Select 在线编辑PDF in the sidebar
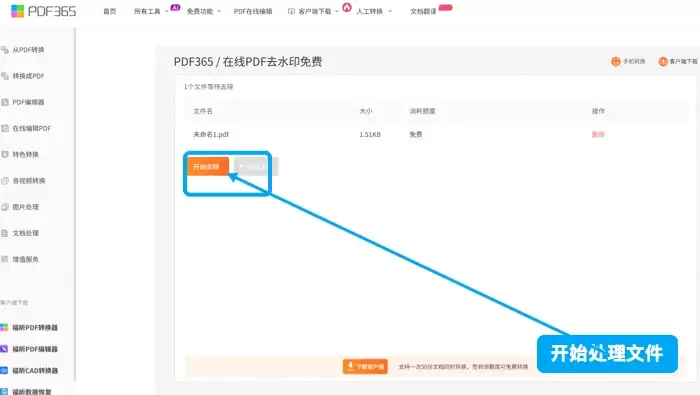The image size is (700, 395). pos(32,129)
